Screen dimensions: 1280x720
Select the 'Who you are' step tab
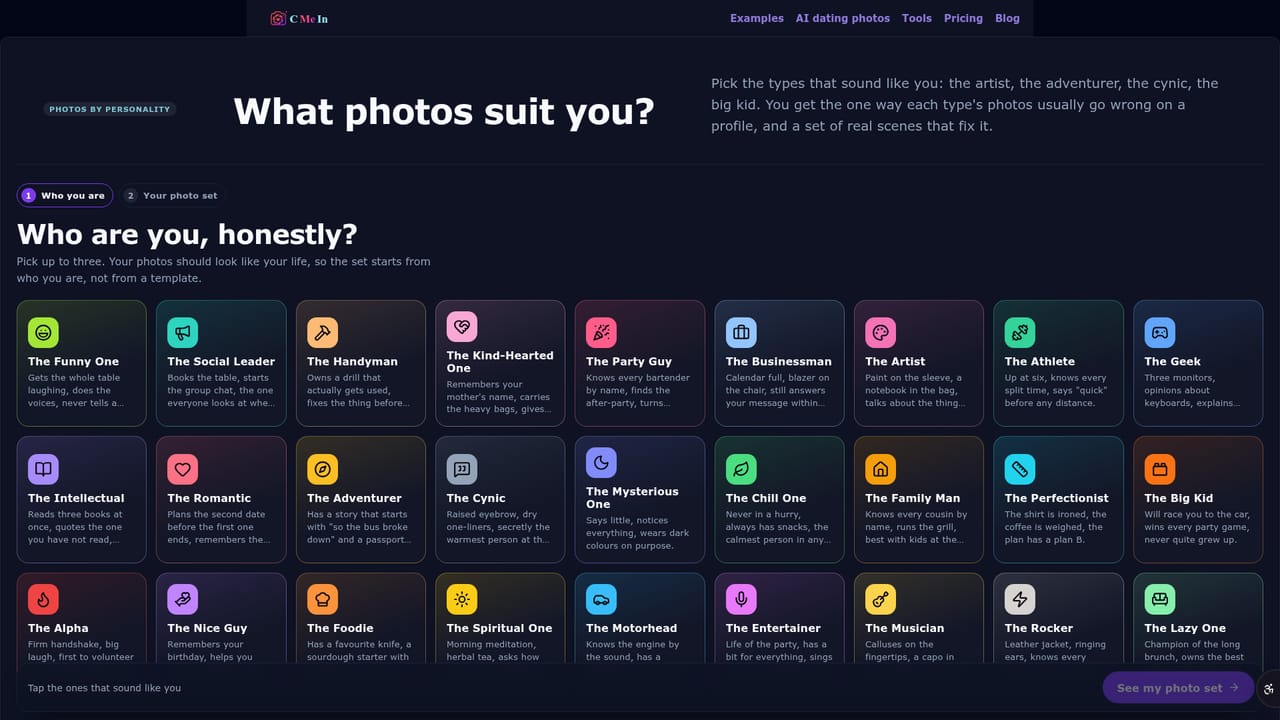[65, 196]
